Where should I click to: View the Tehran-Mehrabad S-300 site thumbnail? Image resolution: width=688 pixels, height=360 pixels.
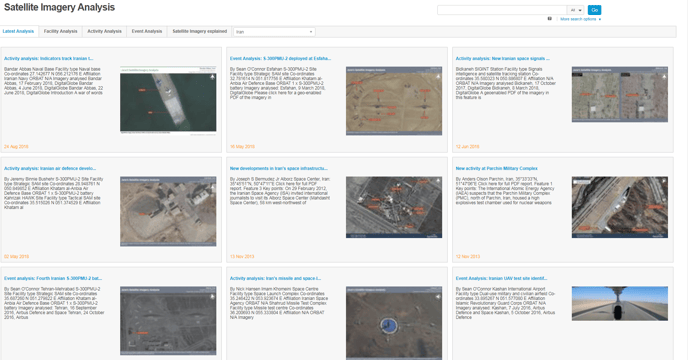[168, 321]
